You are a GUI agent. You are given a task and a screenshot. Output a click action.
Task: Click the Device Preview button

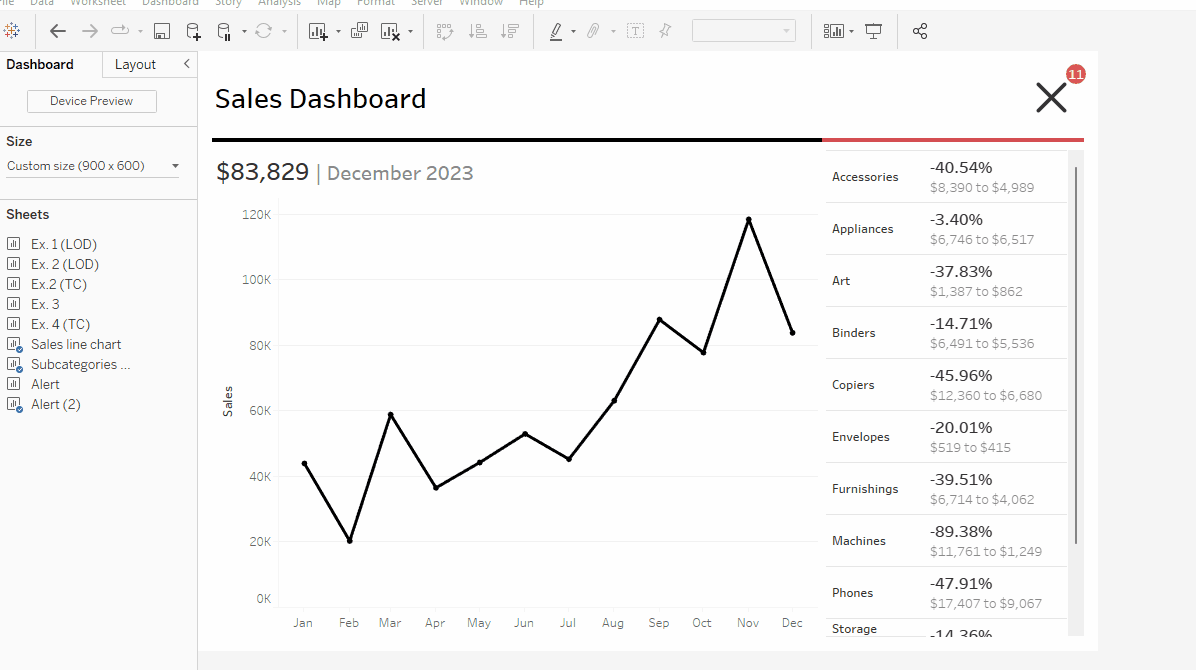pos(91,101)
